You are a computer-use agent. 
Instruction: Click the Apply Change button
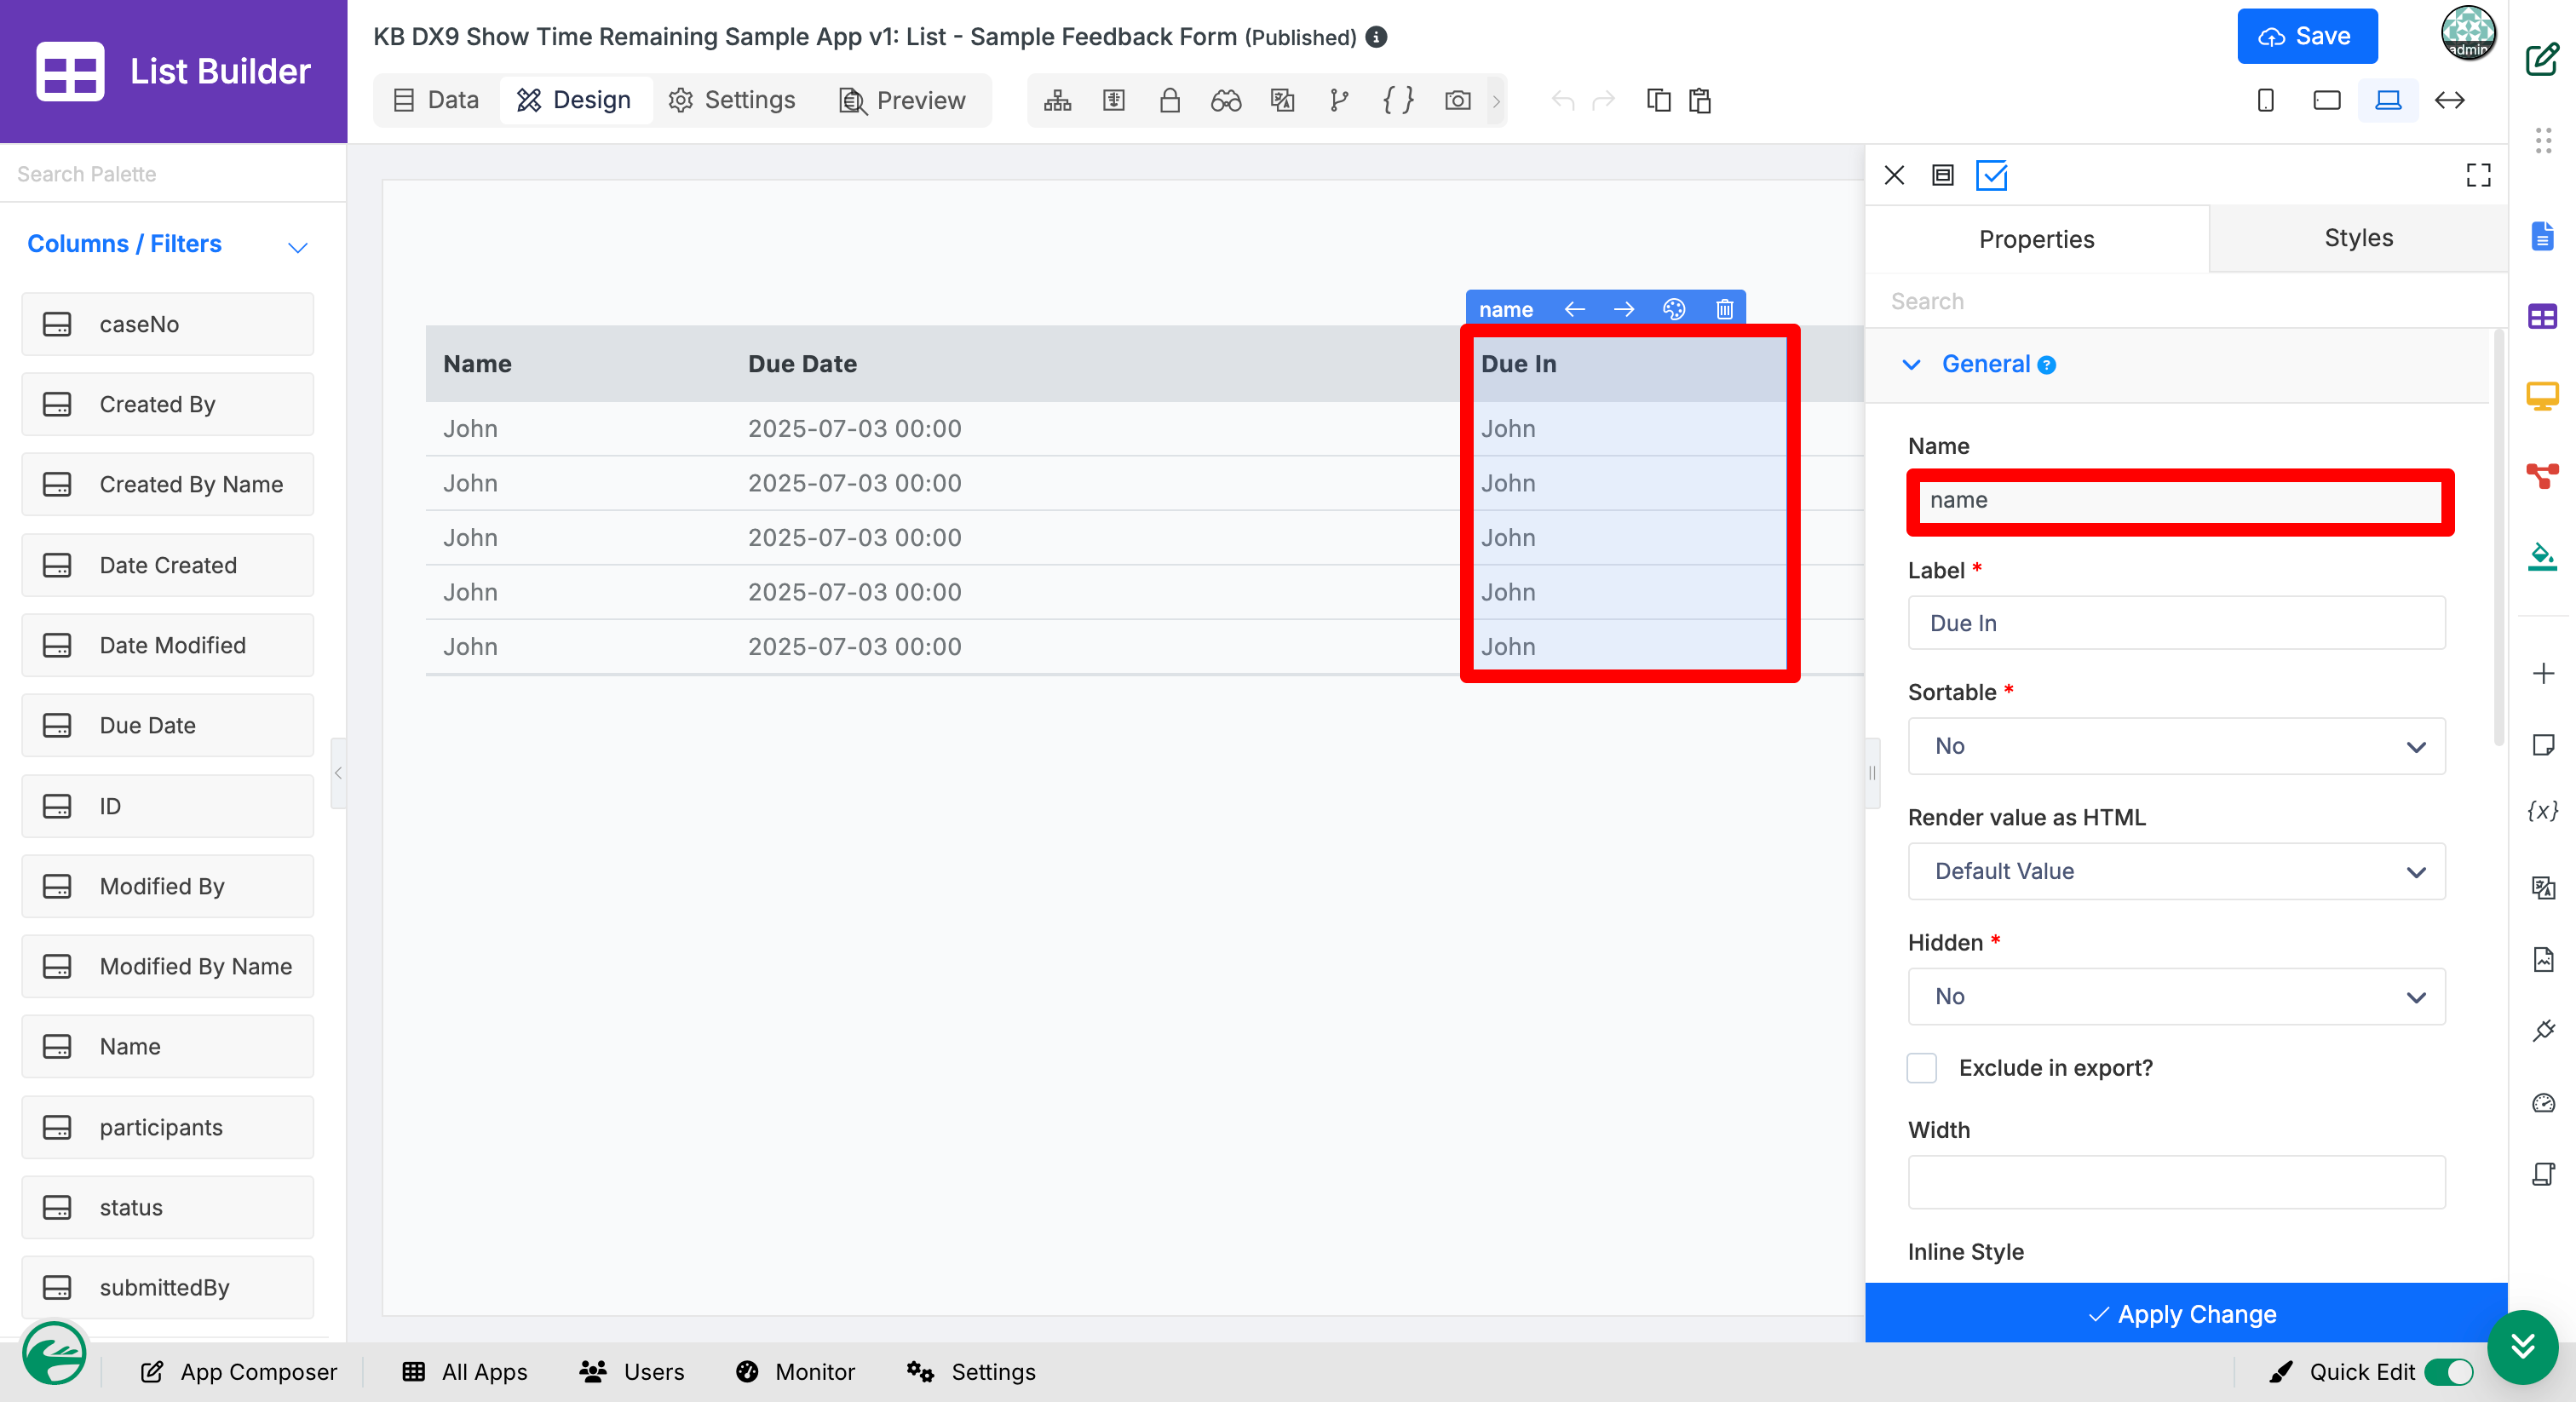(2185, 1313)
